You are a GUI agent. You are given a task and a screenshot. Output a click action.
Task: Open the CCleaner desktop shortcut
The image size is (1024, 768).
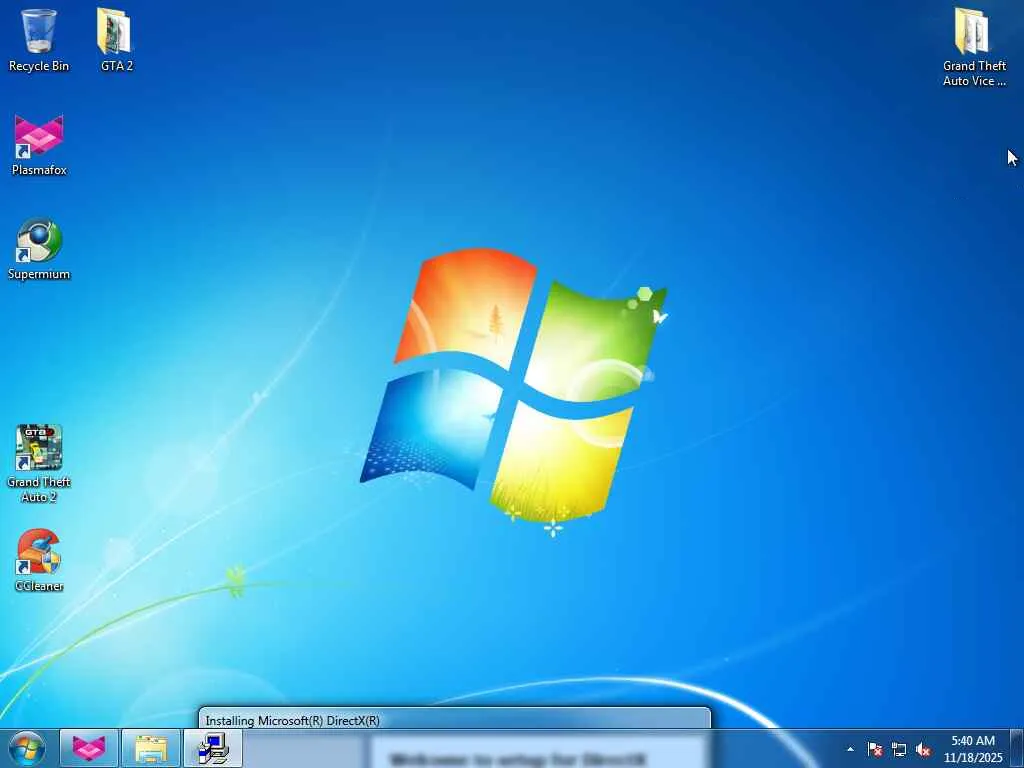coord(39,560)
